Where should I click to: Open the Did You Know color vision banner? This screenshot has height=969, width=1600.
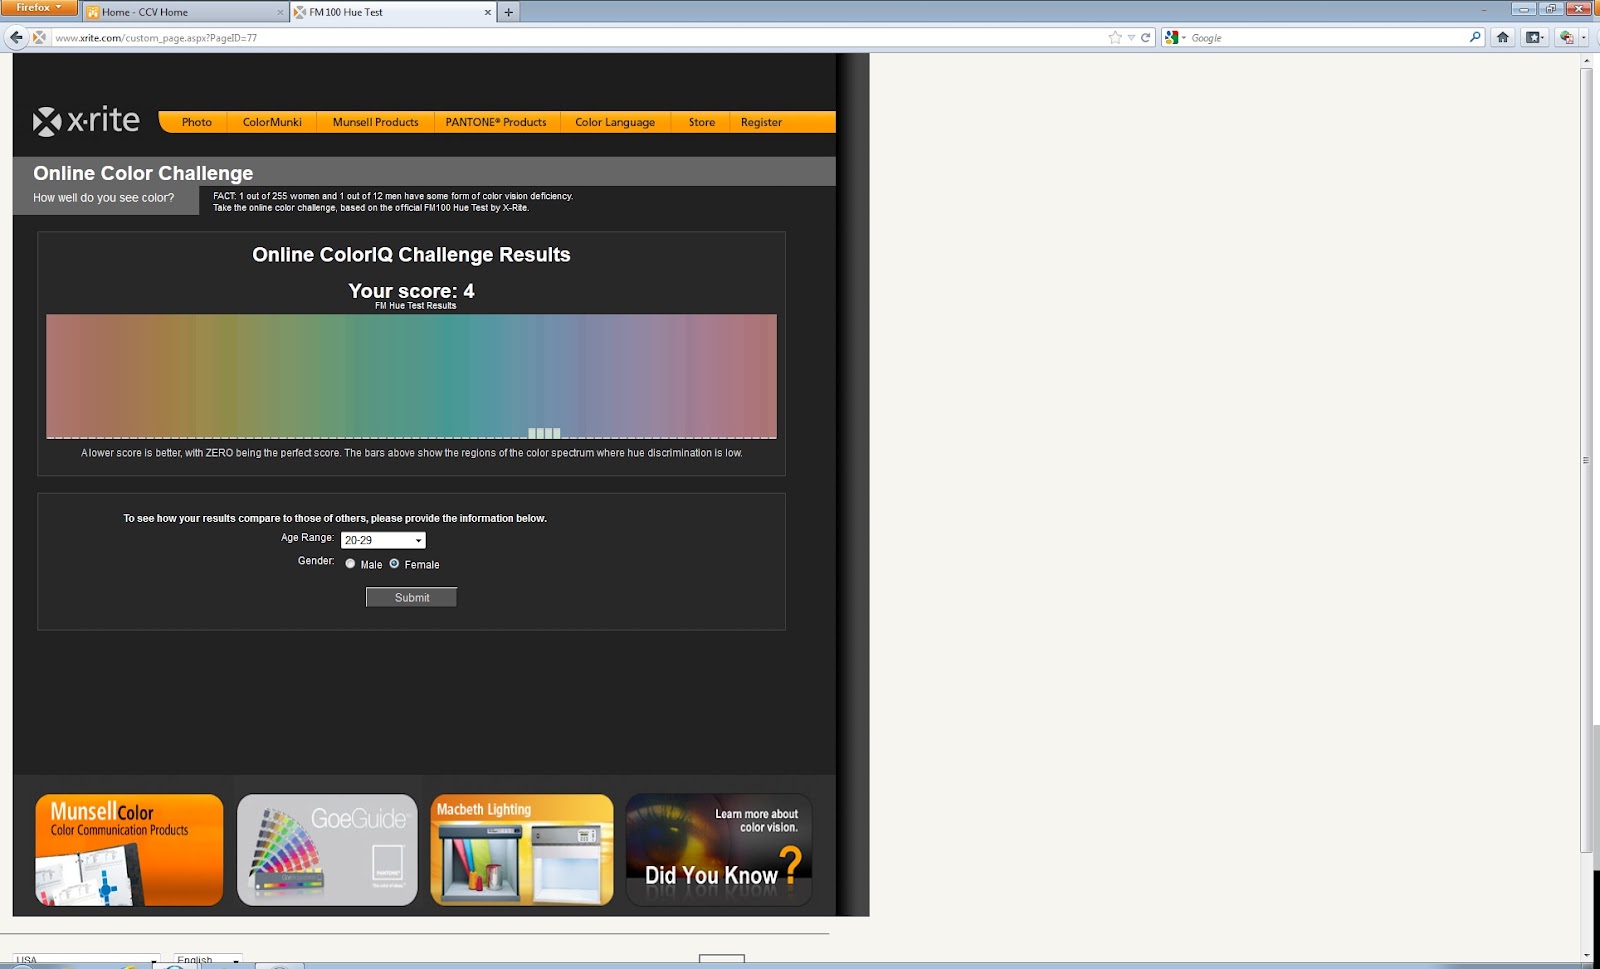719,850
